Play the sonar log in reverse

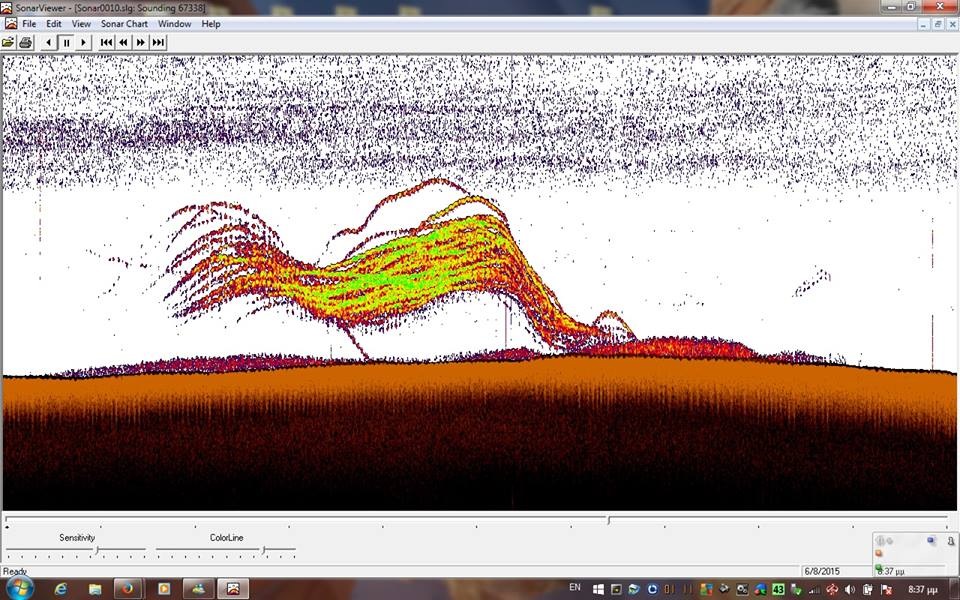(48, 42)
